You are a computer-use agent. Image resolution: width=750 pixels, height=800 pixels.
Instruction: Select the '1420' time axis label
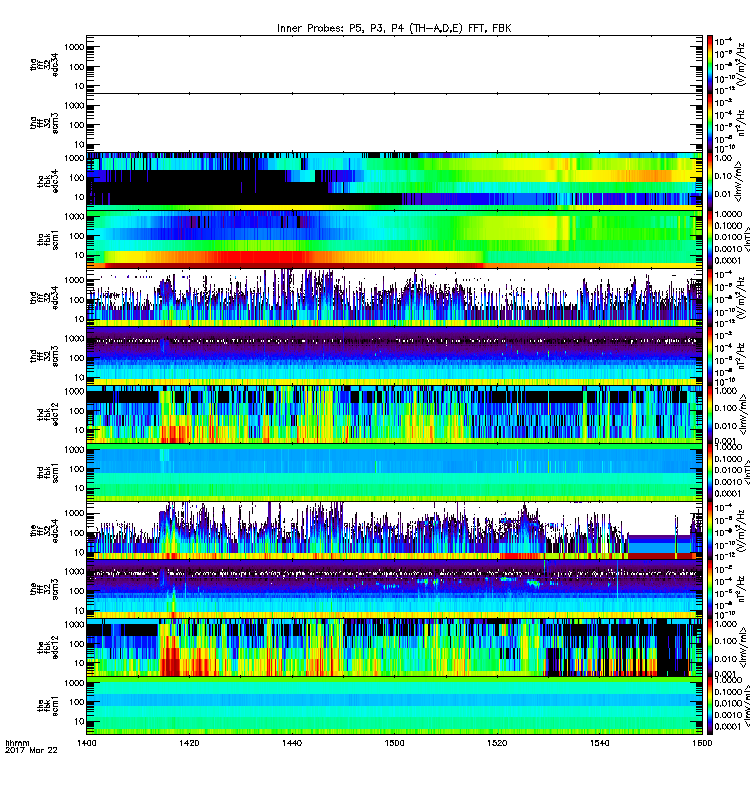pos(189,743)
